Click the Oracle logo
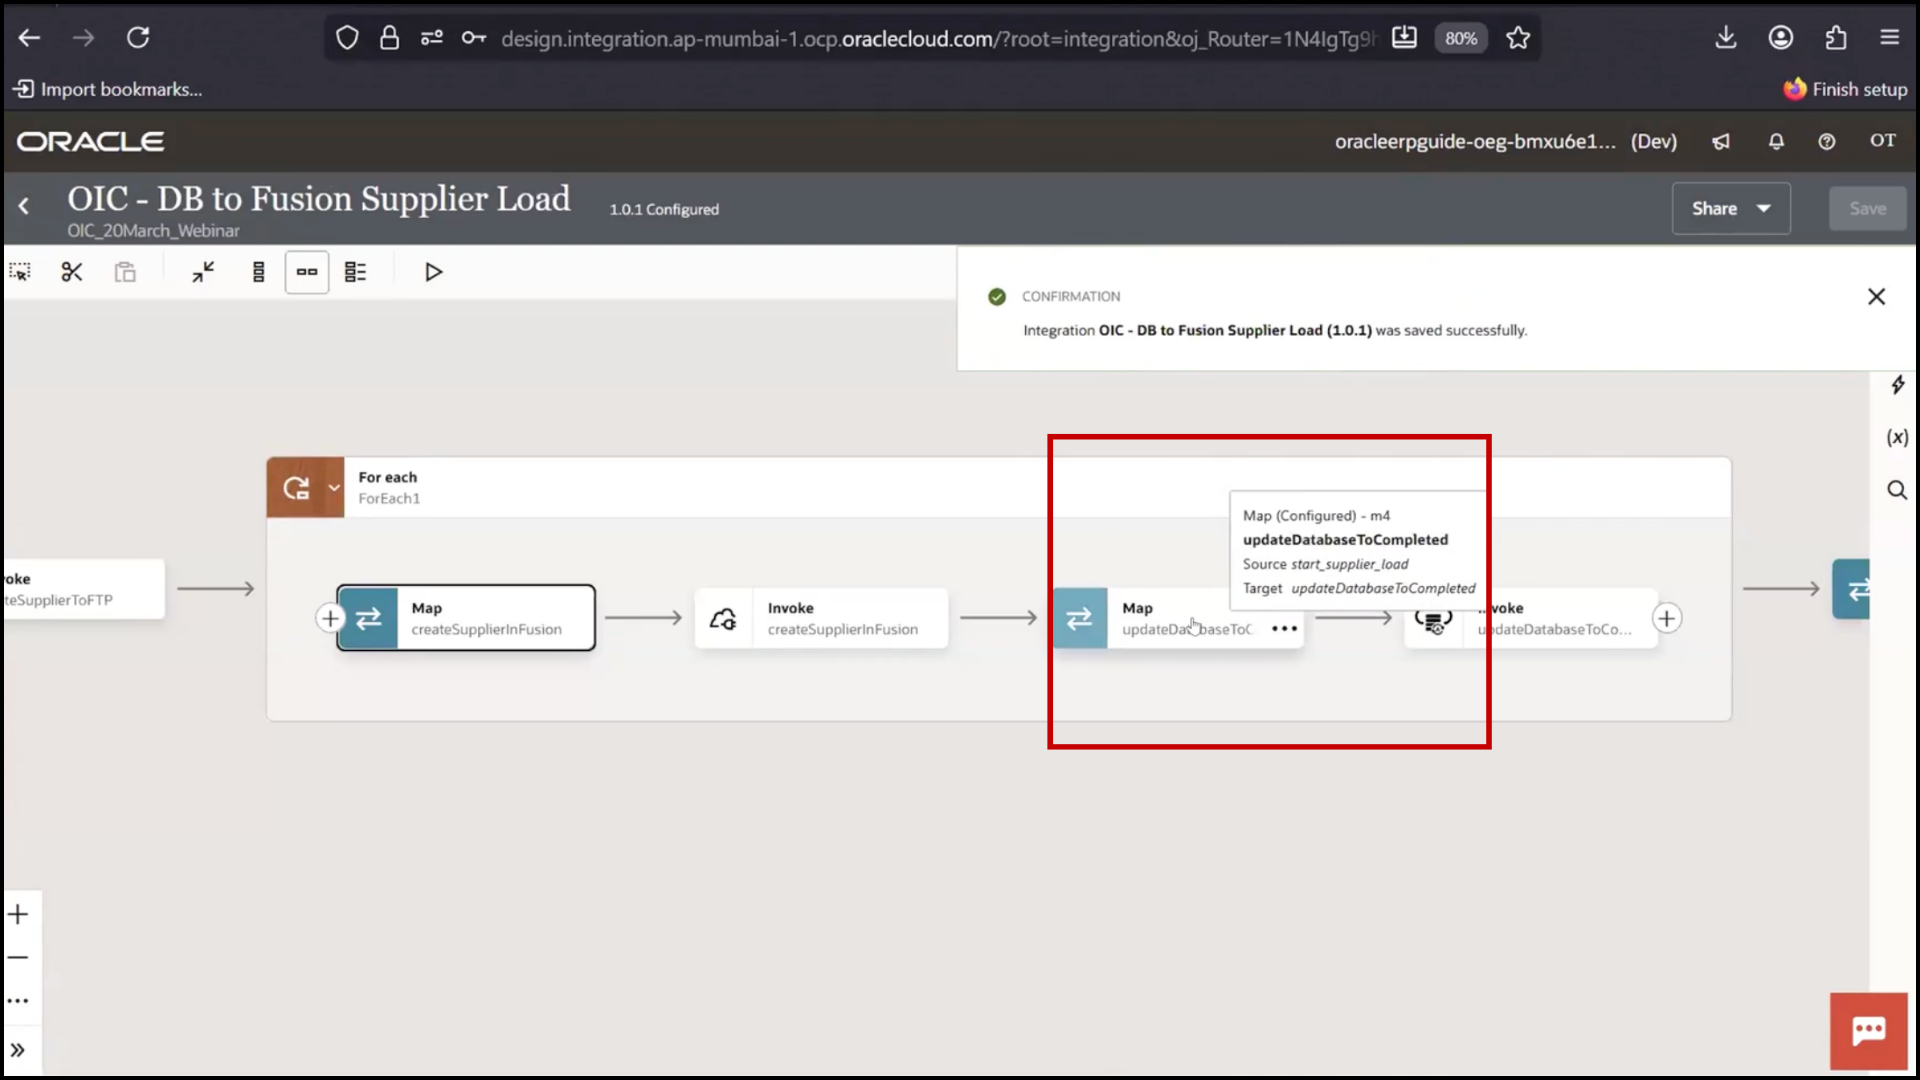Image resolution: width=1920 pixels, height=1080 pixels. pos(90,141)
